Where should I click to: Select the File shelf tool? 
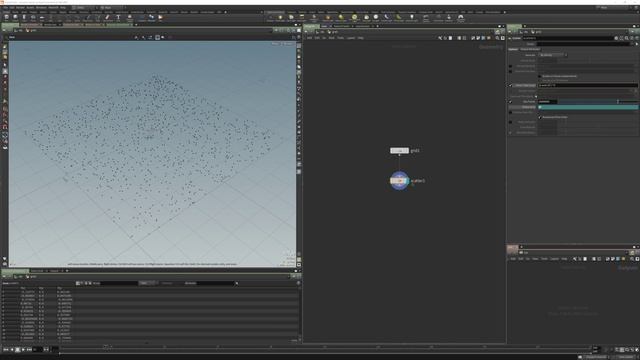click(160, 17)
